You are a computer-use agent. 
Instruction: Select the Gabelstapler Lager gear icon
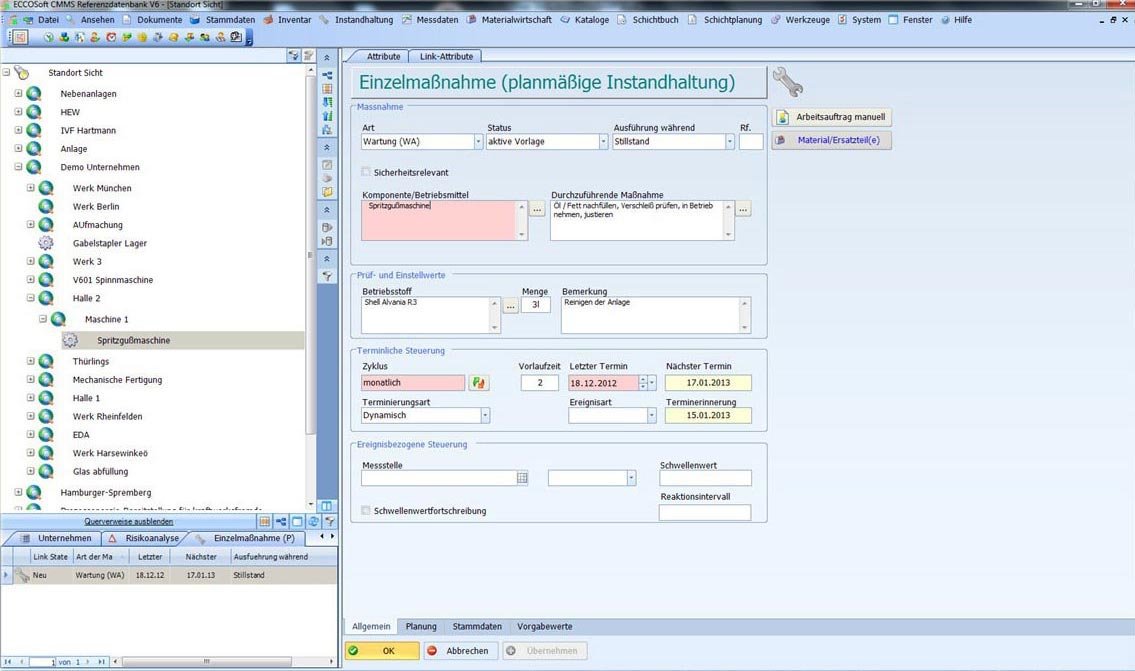[46, 243]
